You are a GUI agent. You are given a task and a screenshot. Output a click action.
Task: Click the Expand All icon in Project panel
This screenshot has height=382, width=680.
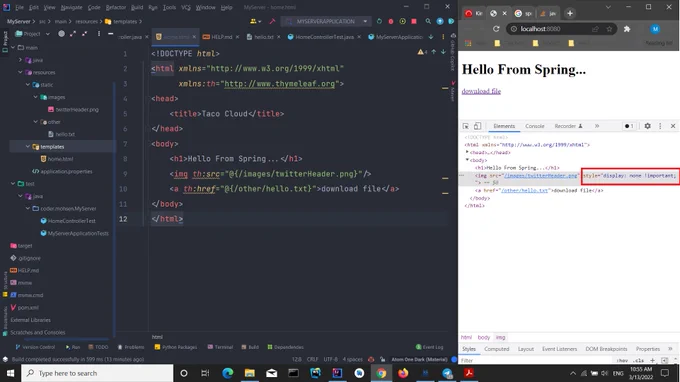[x=73, y=33]
